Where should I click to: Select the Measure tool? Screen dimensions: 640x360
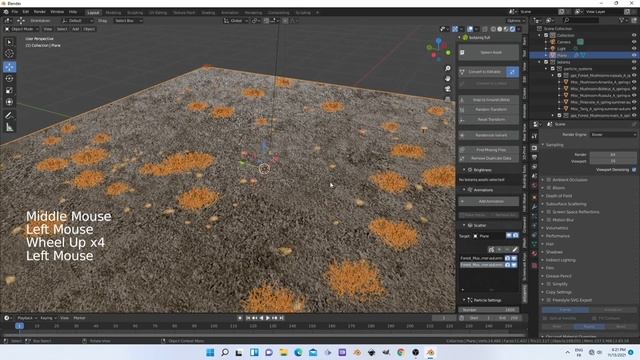tap(9, 128)
